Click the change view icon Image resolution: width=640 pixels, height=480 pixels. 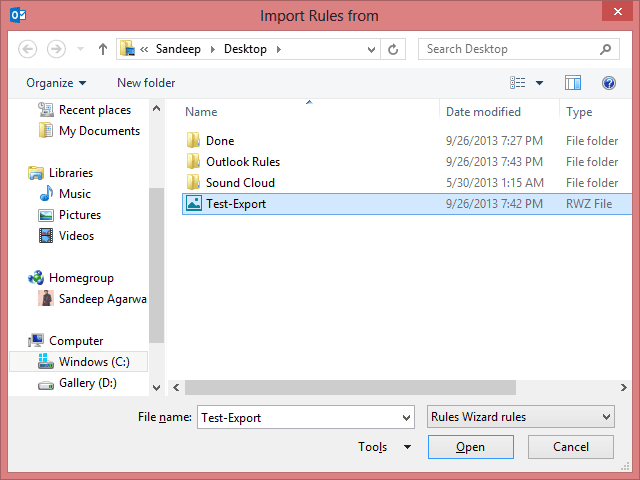[x=518, y=83]
